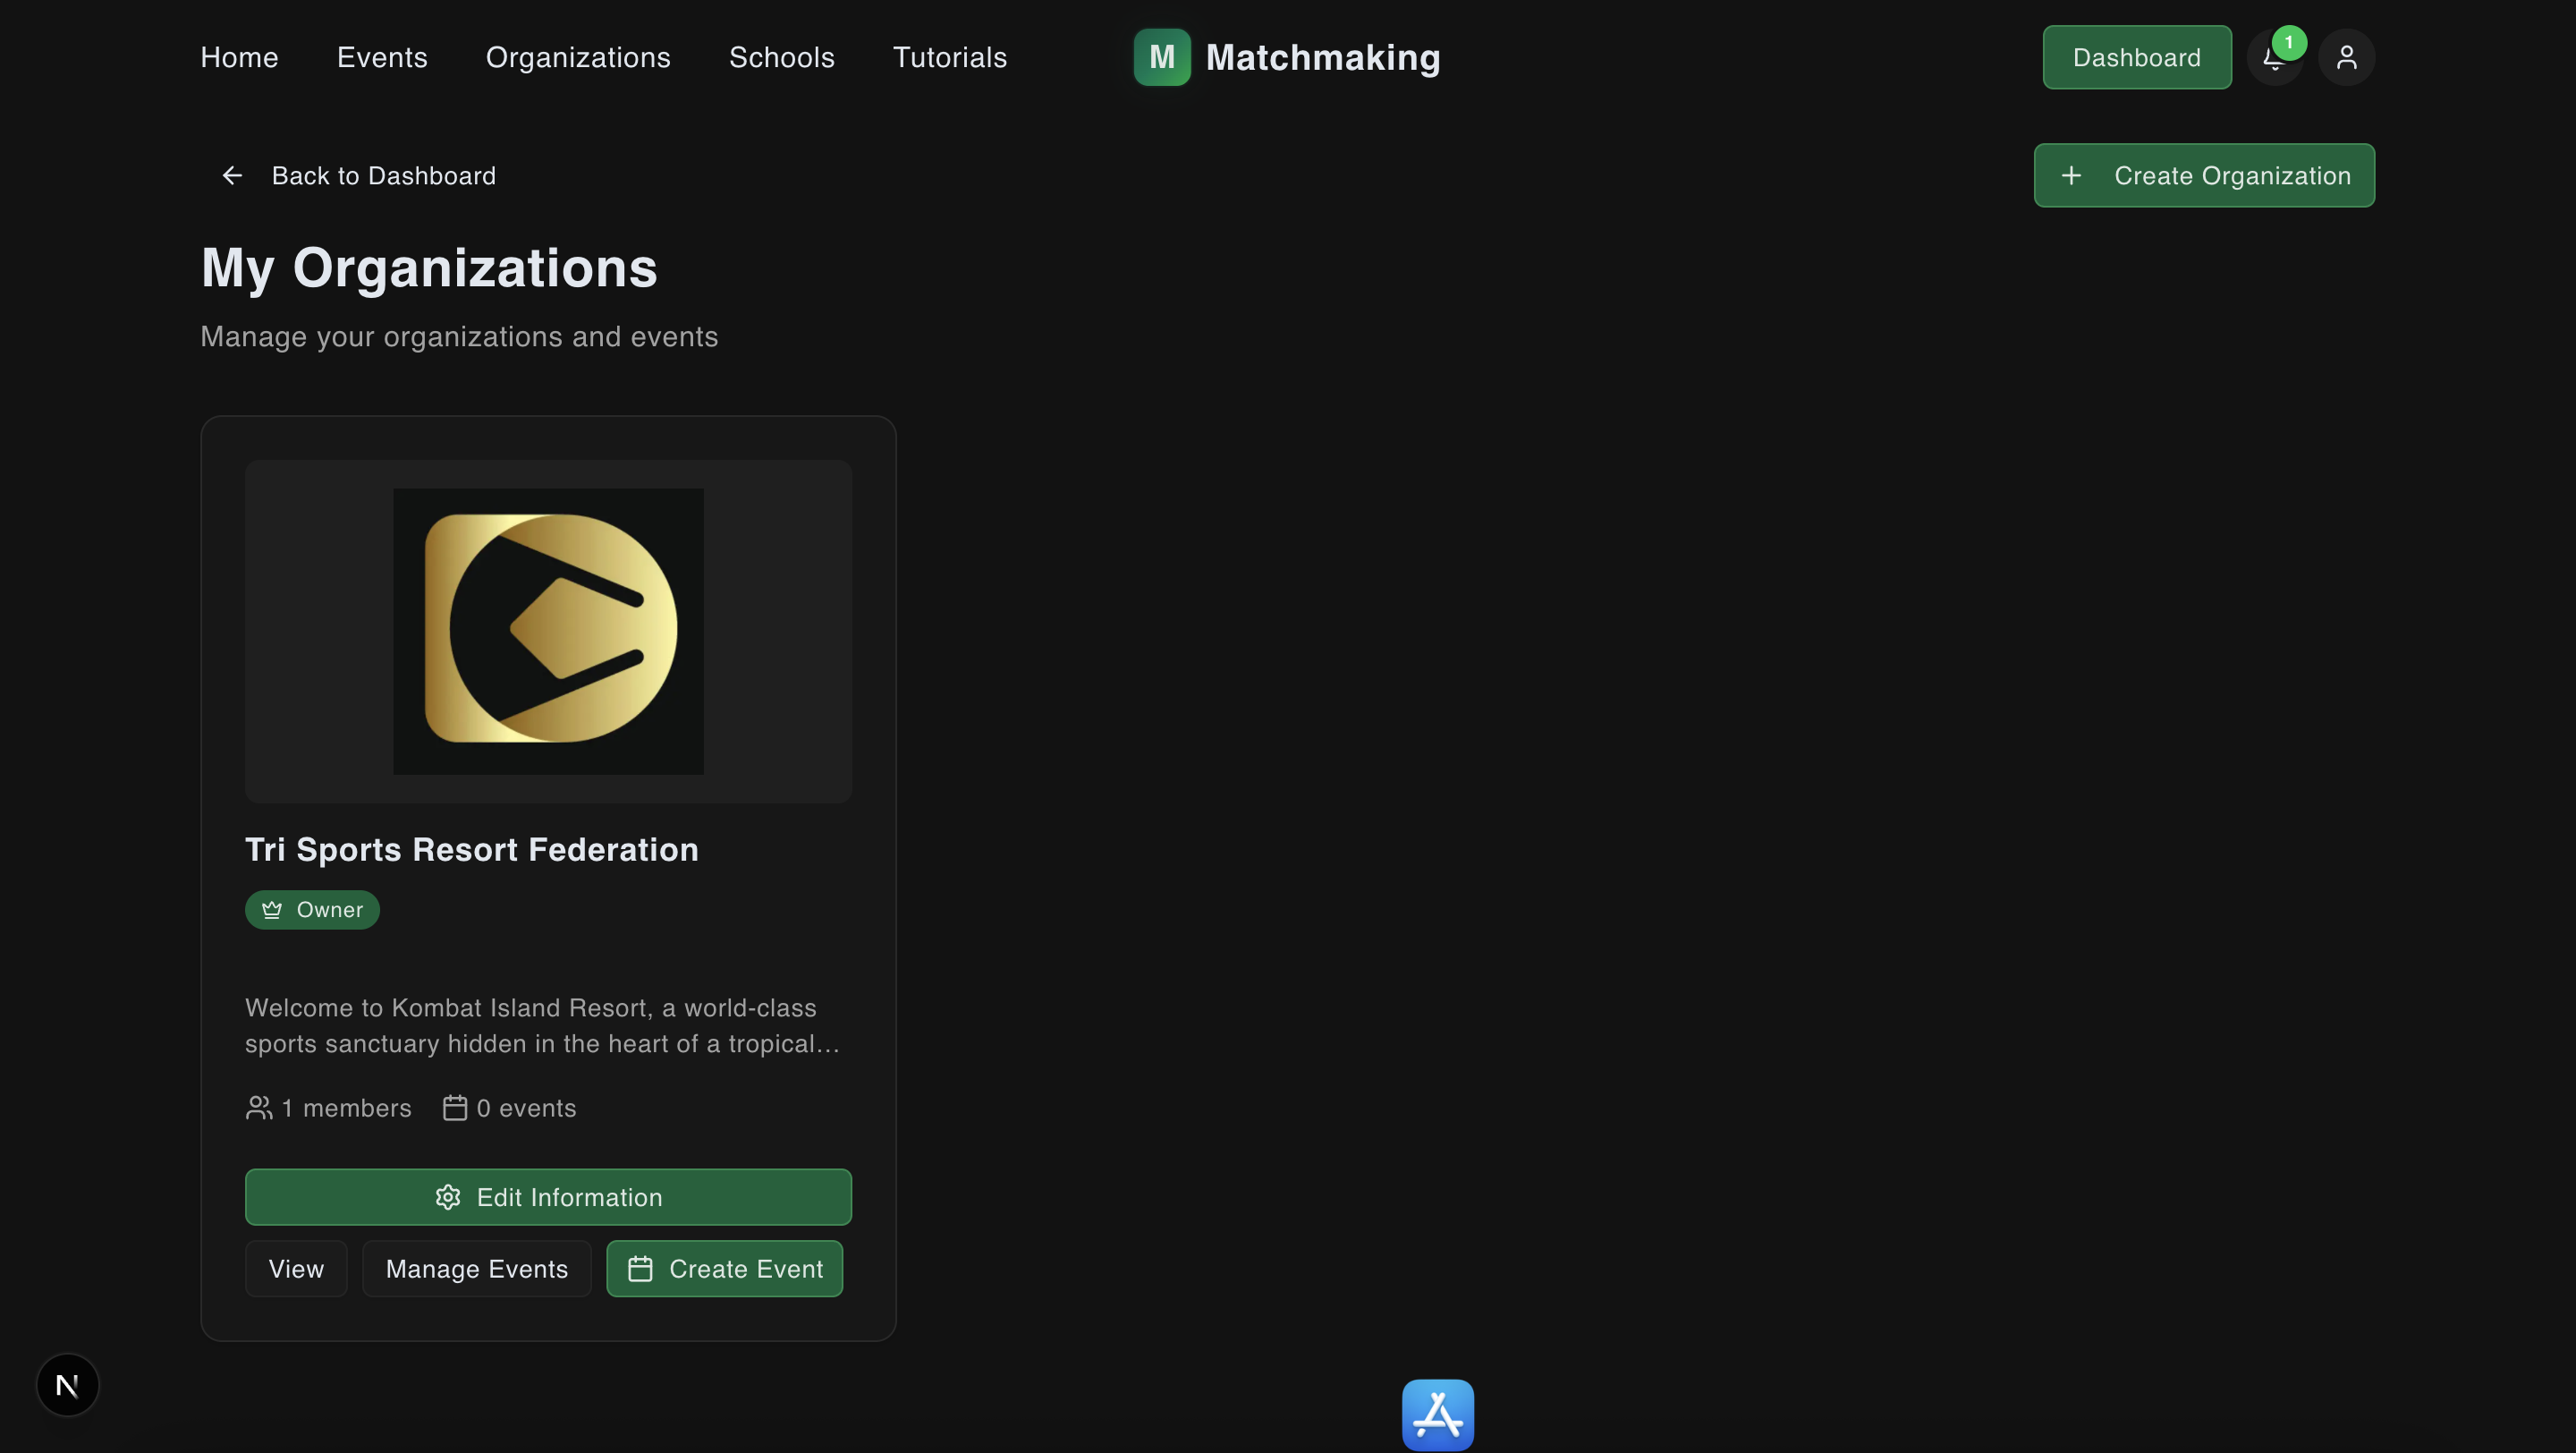Image resolution: width=2576 pixels, height=1453 pixels.
Task: Open the Tutorials nav item
Action: click(x=950, y=58)
